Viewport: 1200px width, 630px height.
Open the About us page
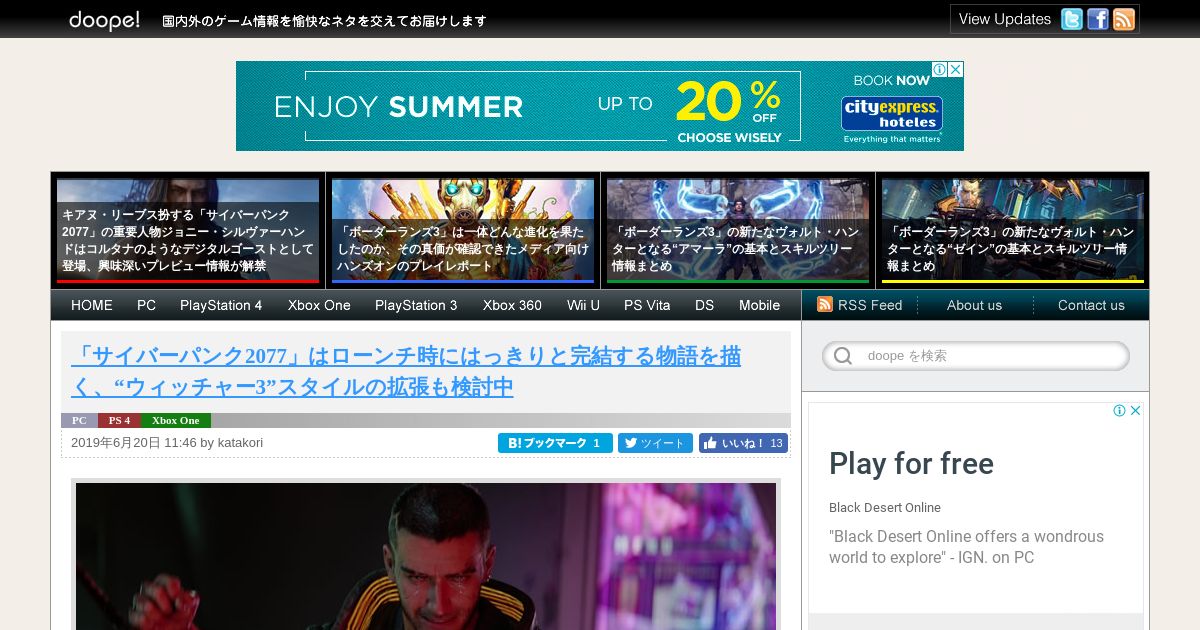coord(974,305)
